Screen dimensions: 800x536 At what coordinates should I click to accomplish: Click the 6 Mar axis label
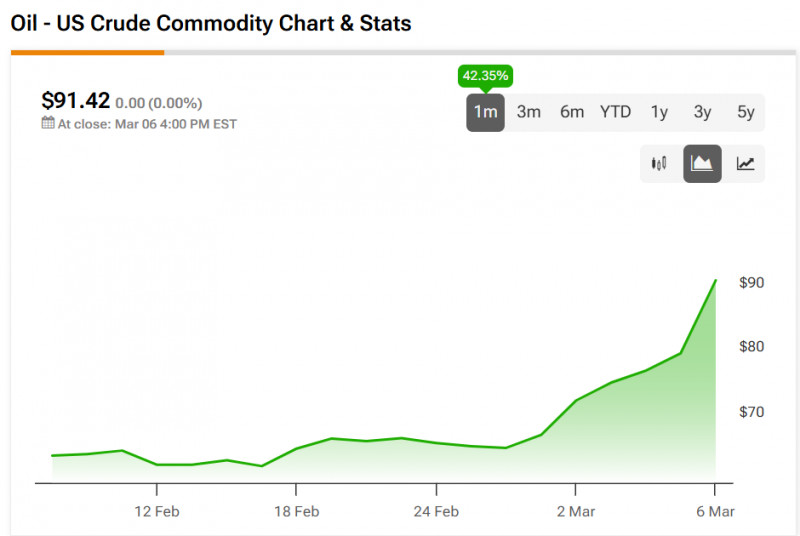[x=715, y=512]
